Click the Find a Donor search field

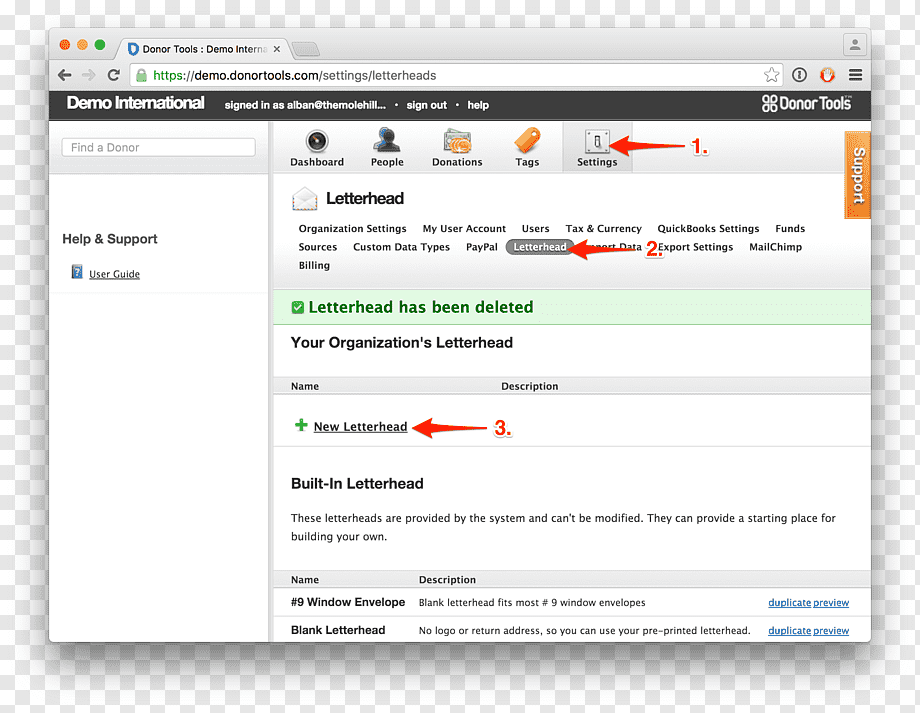coord(158,147)
